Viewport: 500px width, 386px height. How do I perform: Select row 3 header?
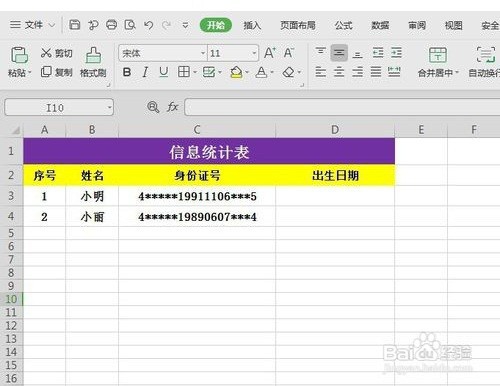(11, 196)
